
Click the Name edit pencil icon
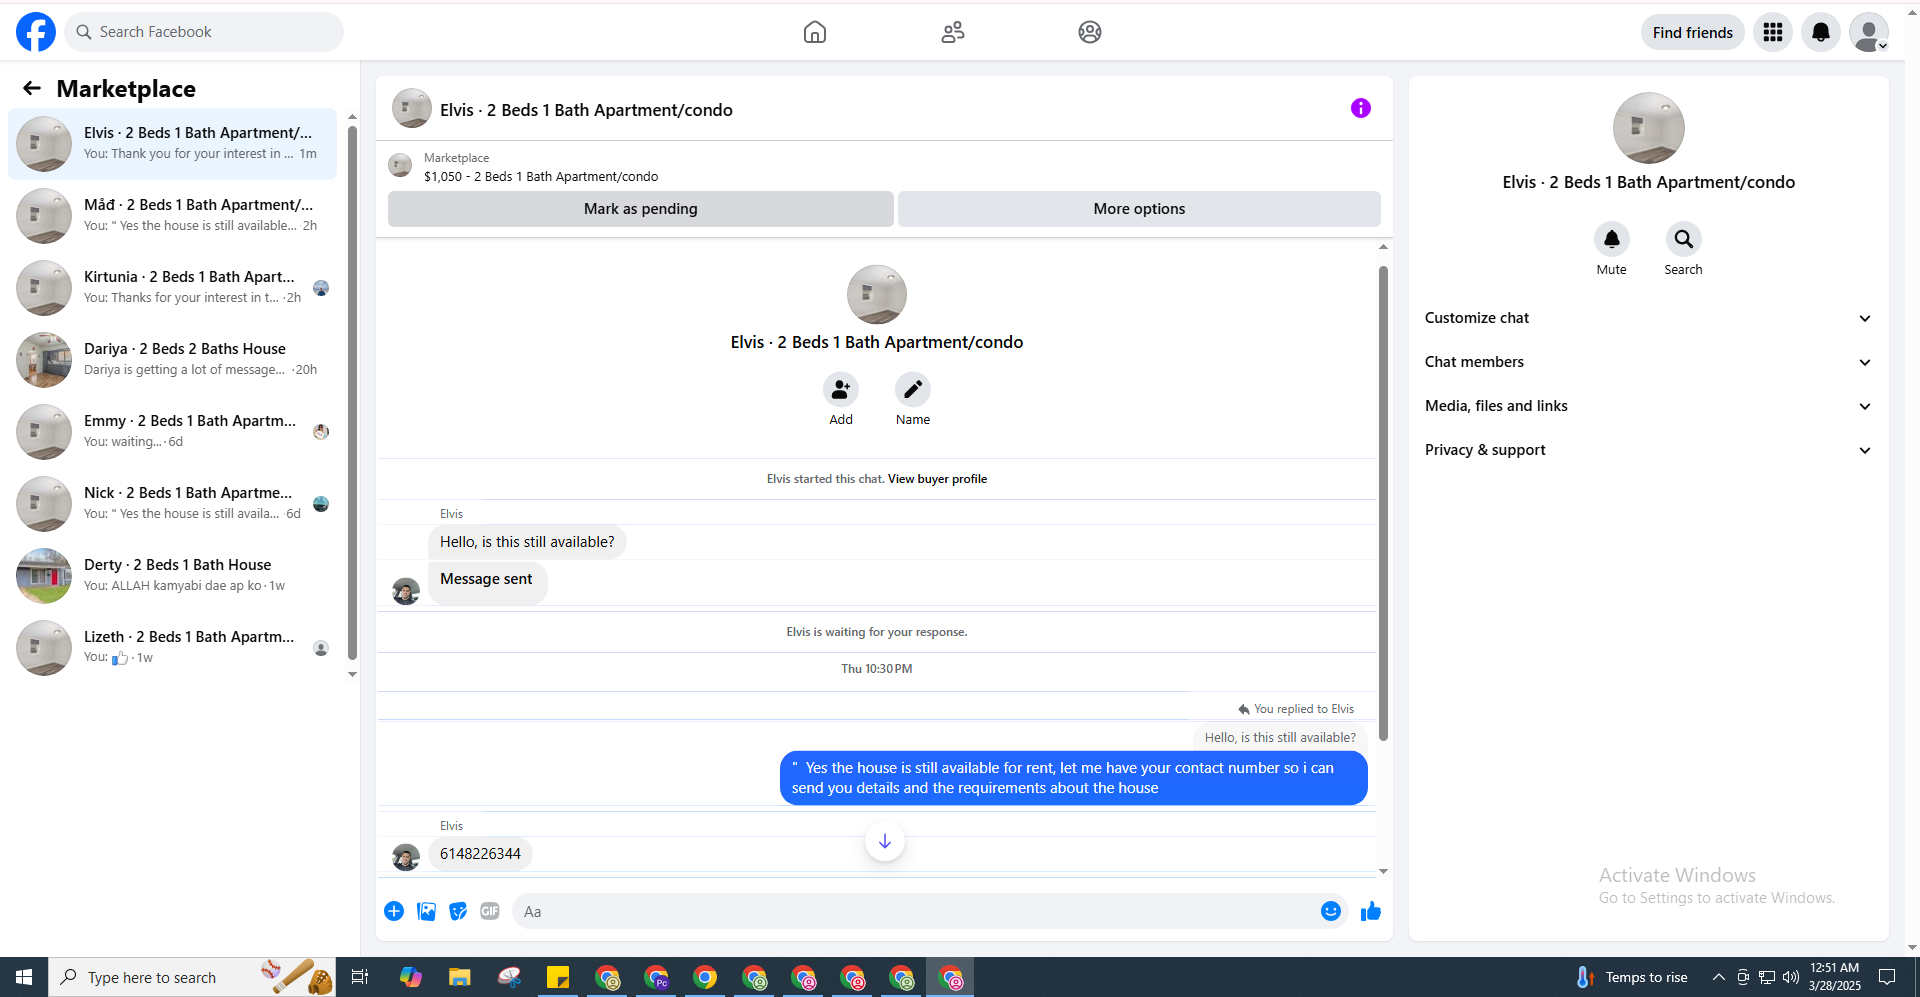(x=913, y=389)
